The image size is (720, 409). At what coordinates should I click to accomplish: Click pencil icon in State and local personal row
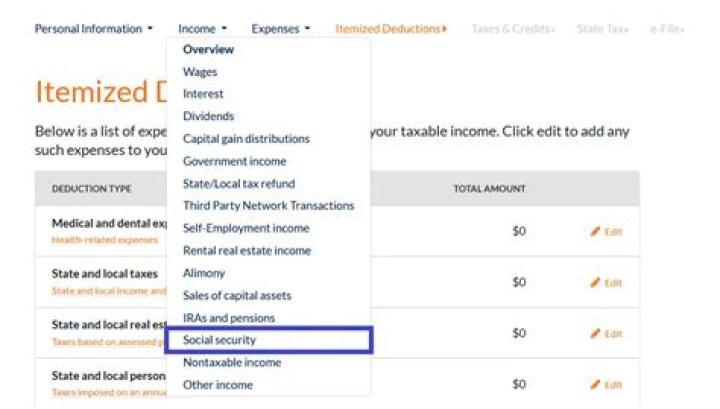coord(595,385)
